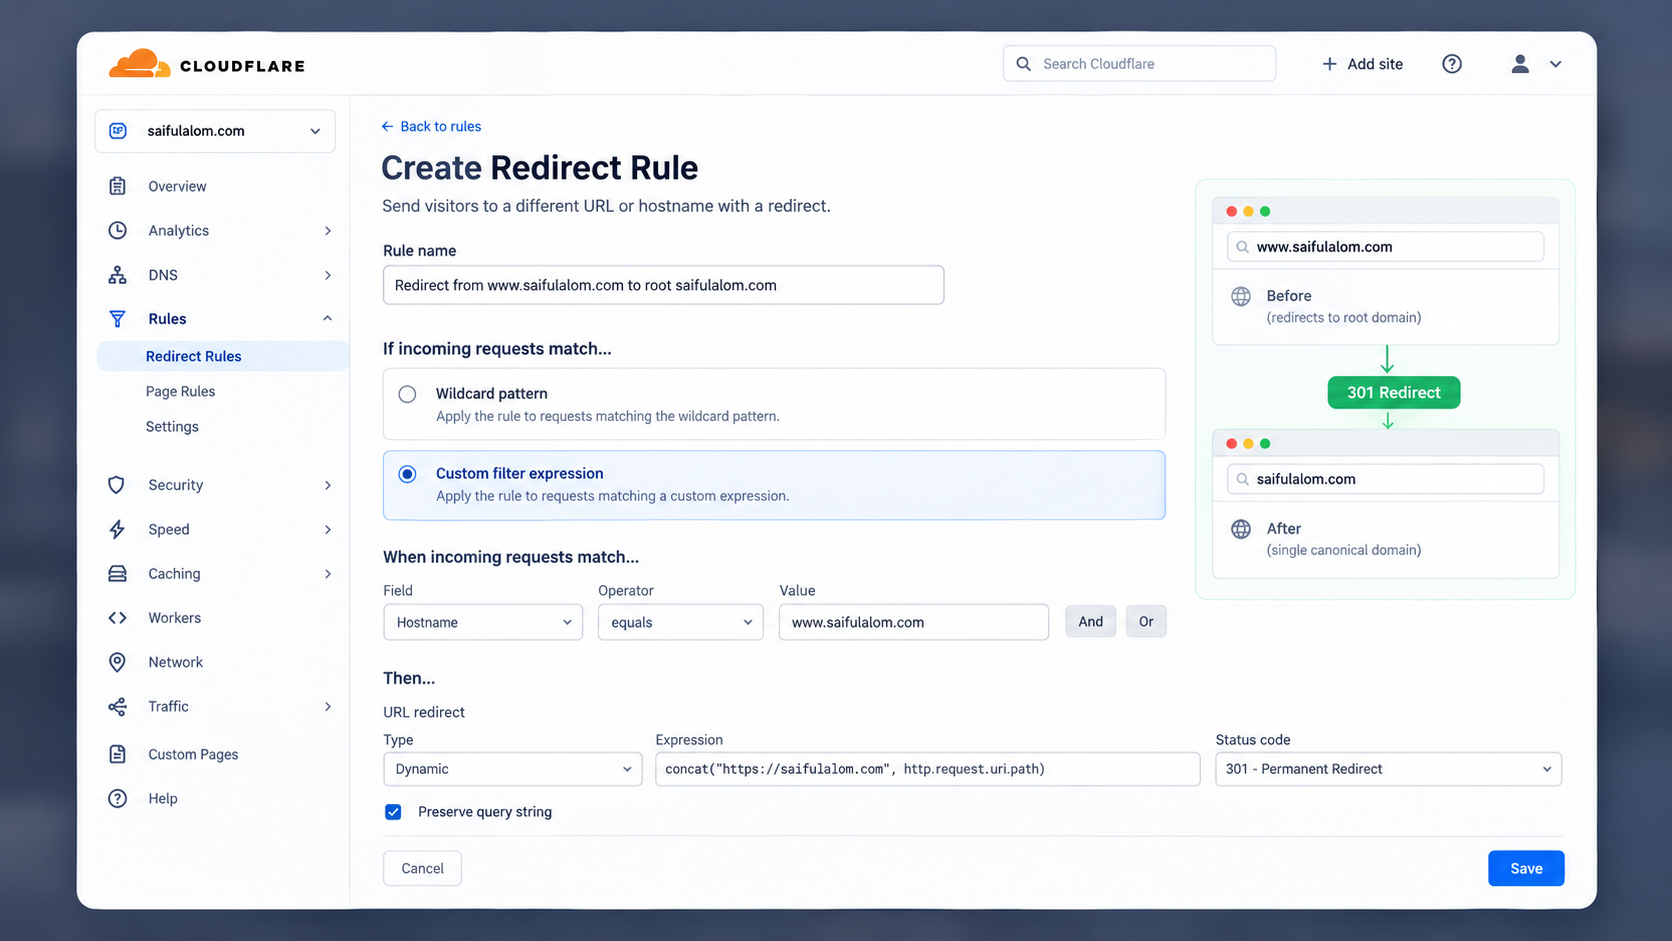The image size is (1672, 941).
Task: Open the user account profile icon
Action: (x=1520, y=64)
